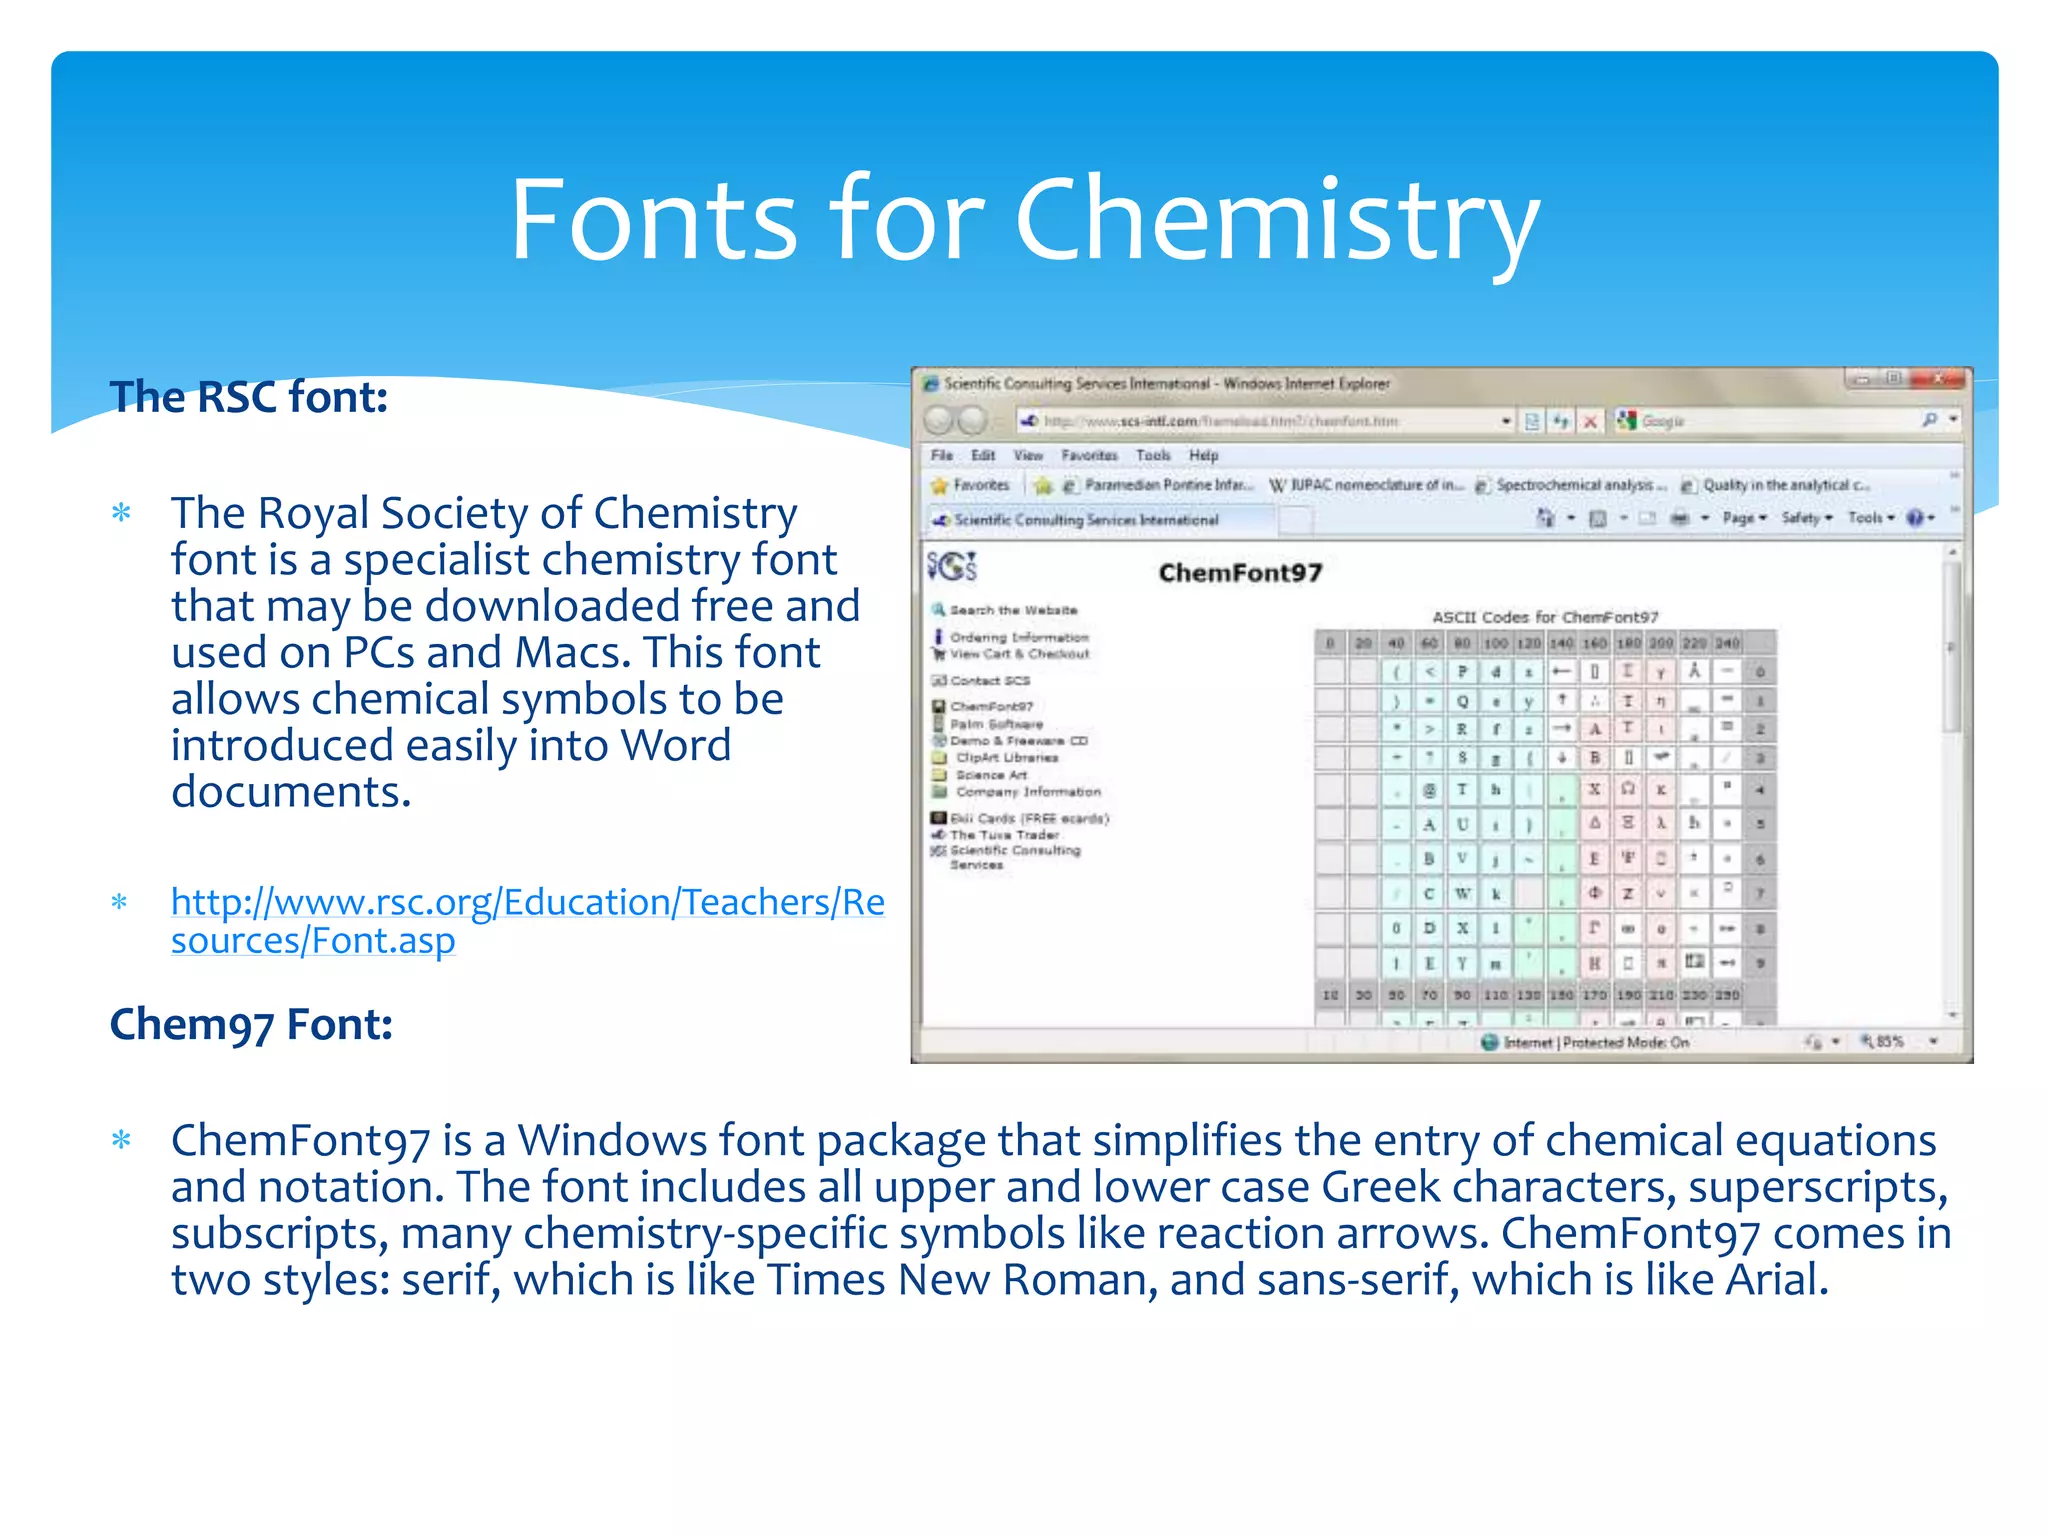Open the address bar history dropdown
Image resolution: width=2048 pixels, height=1536 pixels.
pyautogui.click(x=1506, y=421)
